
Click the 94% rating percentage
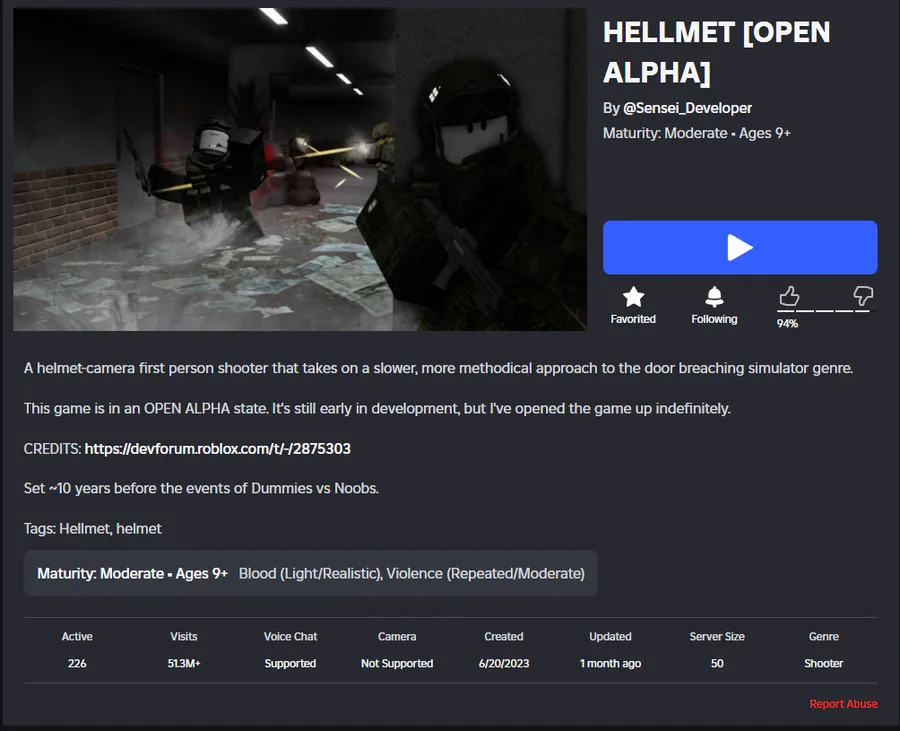click(787, 324)
